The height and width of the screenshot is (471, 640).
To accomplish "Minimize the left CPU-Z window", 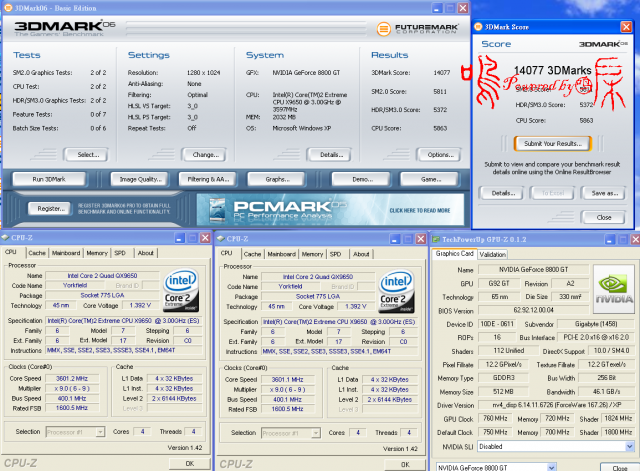I will pyautogui.click(x=179, y=238).
